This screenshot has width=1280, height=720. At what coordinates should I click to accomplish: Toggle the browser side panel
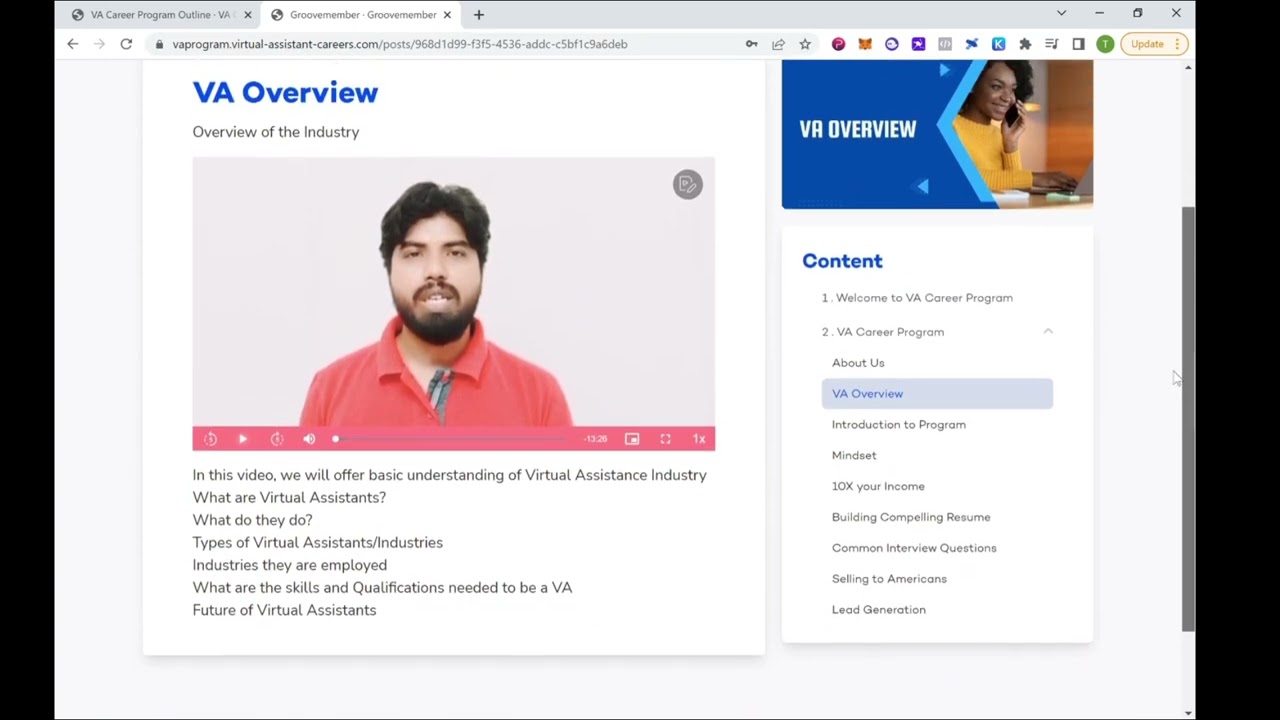[1078, 44]
